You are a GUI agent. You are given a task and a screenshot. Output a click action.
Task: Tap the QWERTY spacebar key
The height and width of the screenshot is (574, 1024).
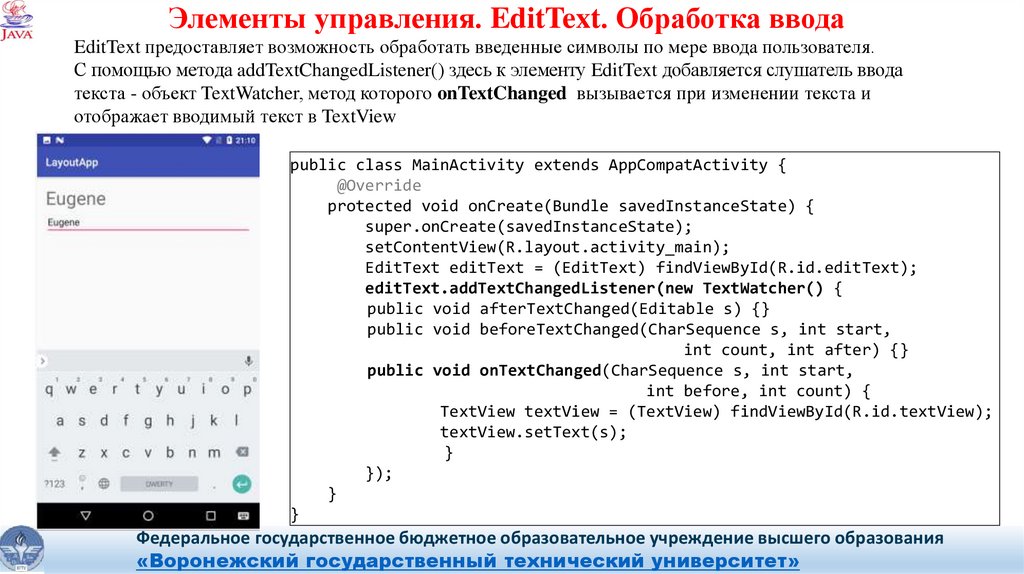click(159, 484)
